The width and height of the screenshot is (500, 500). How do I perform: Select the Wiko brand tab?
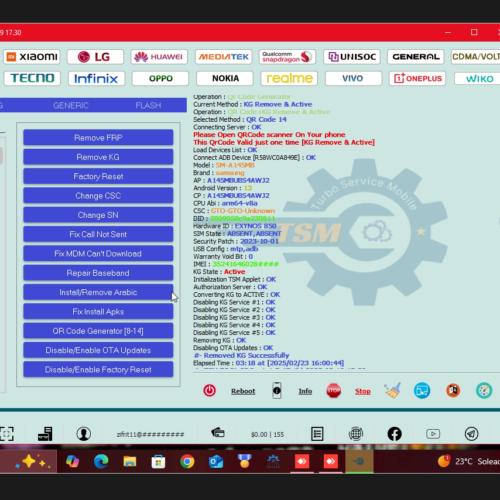pyautogui.click(x=478, y=78)
